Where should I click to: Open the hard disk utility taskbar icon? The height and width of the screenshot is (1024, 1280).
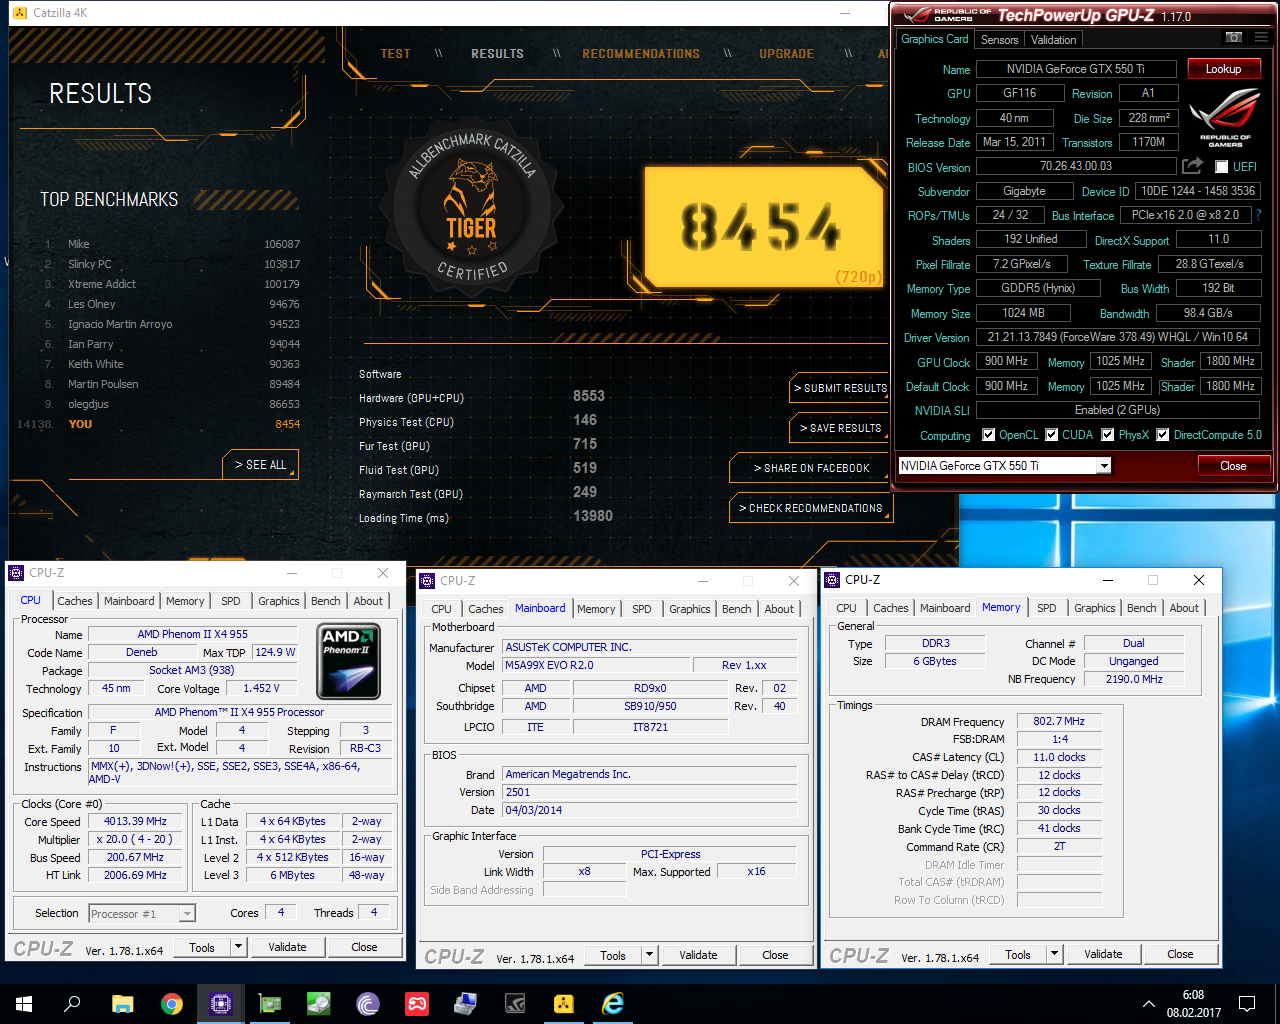319,1003
